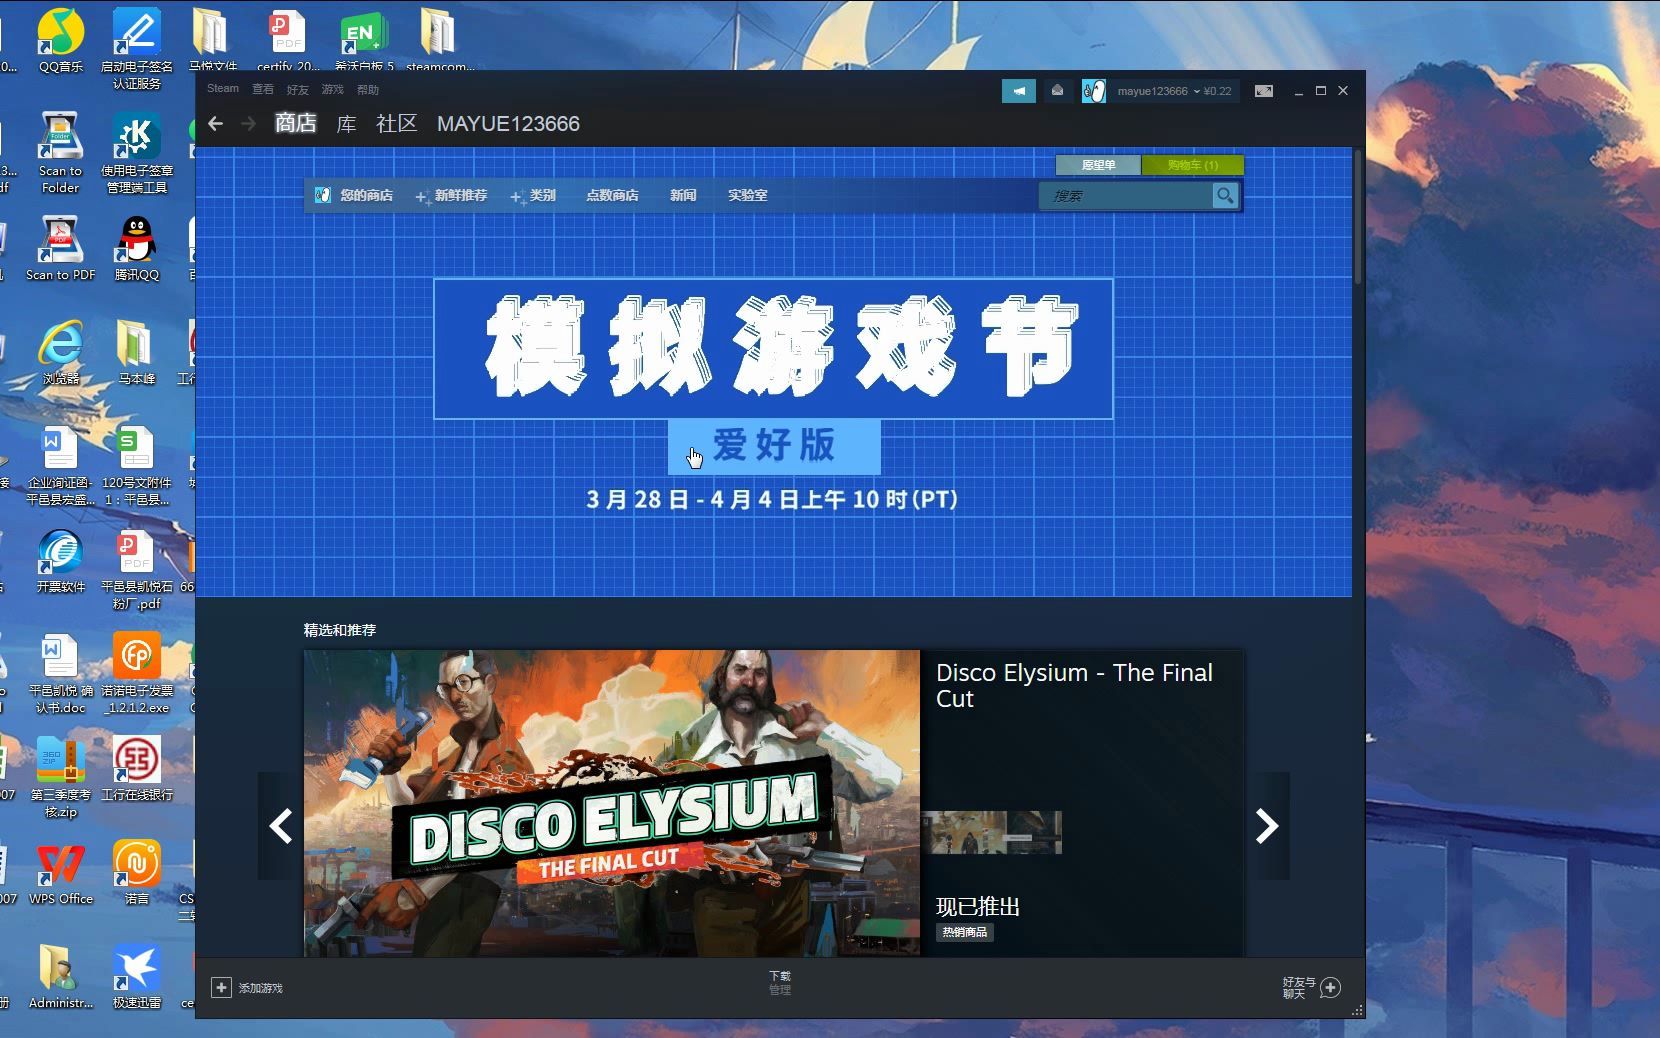
Task: Open Scan to PDF desktop icon
Action: click(x=61, y=248)
